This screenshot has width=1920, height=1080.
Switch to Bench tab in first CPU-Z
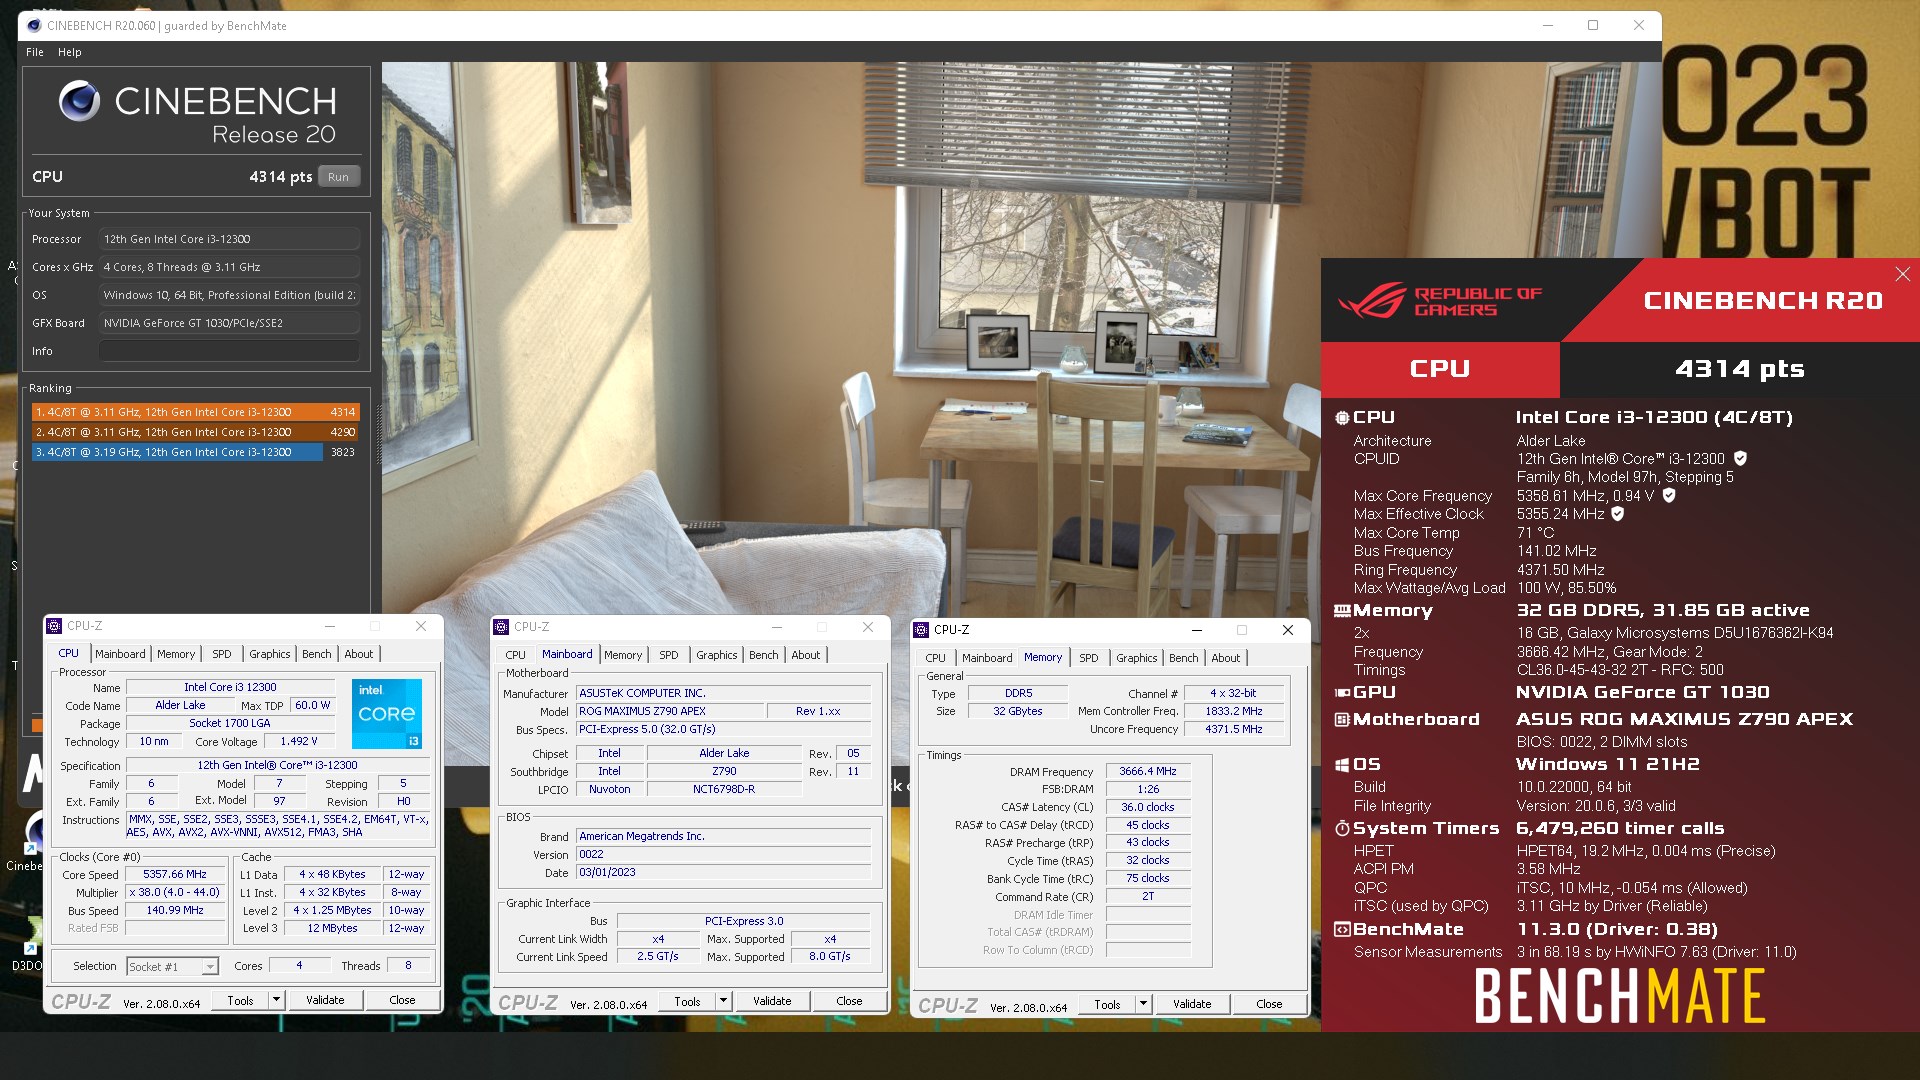(x=316, y=654)
